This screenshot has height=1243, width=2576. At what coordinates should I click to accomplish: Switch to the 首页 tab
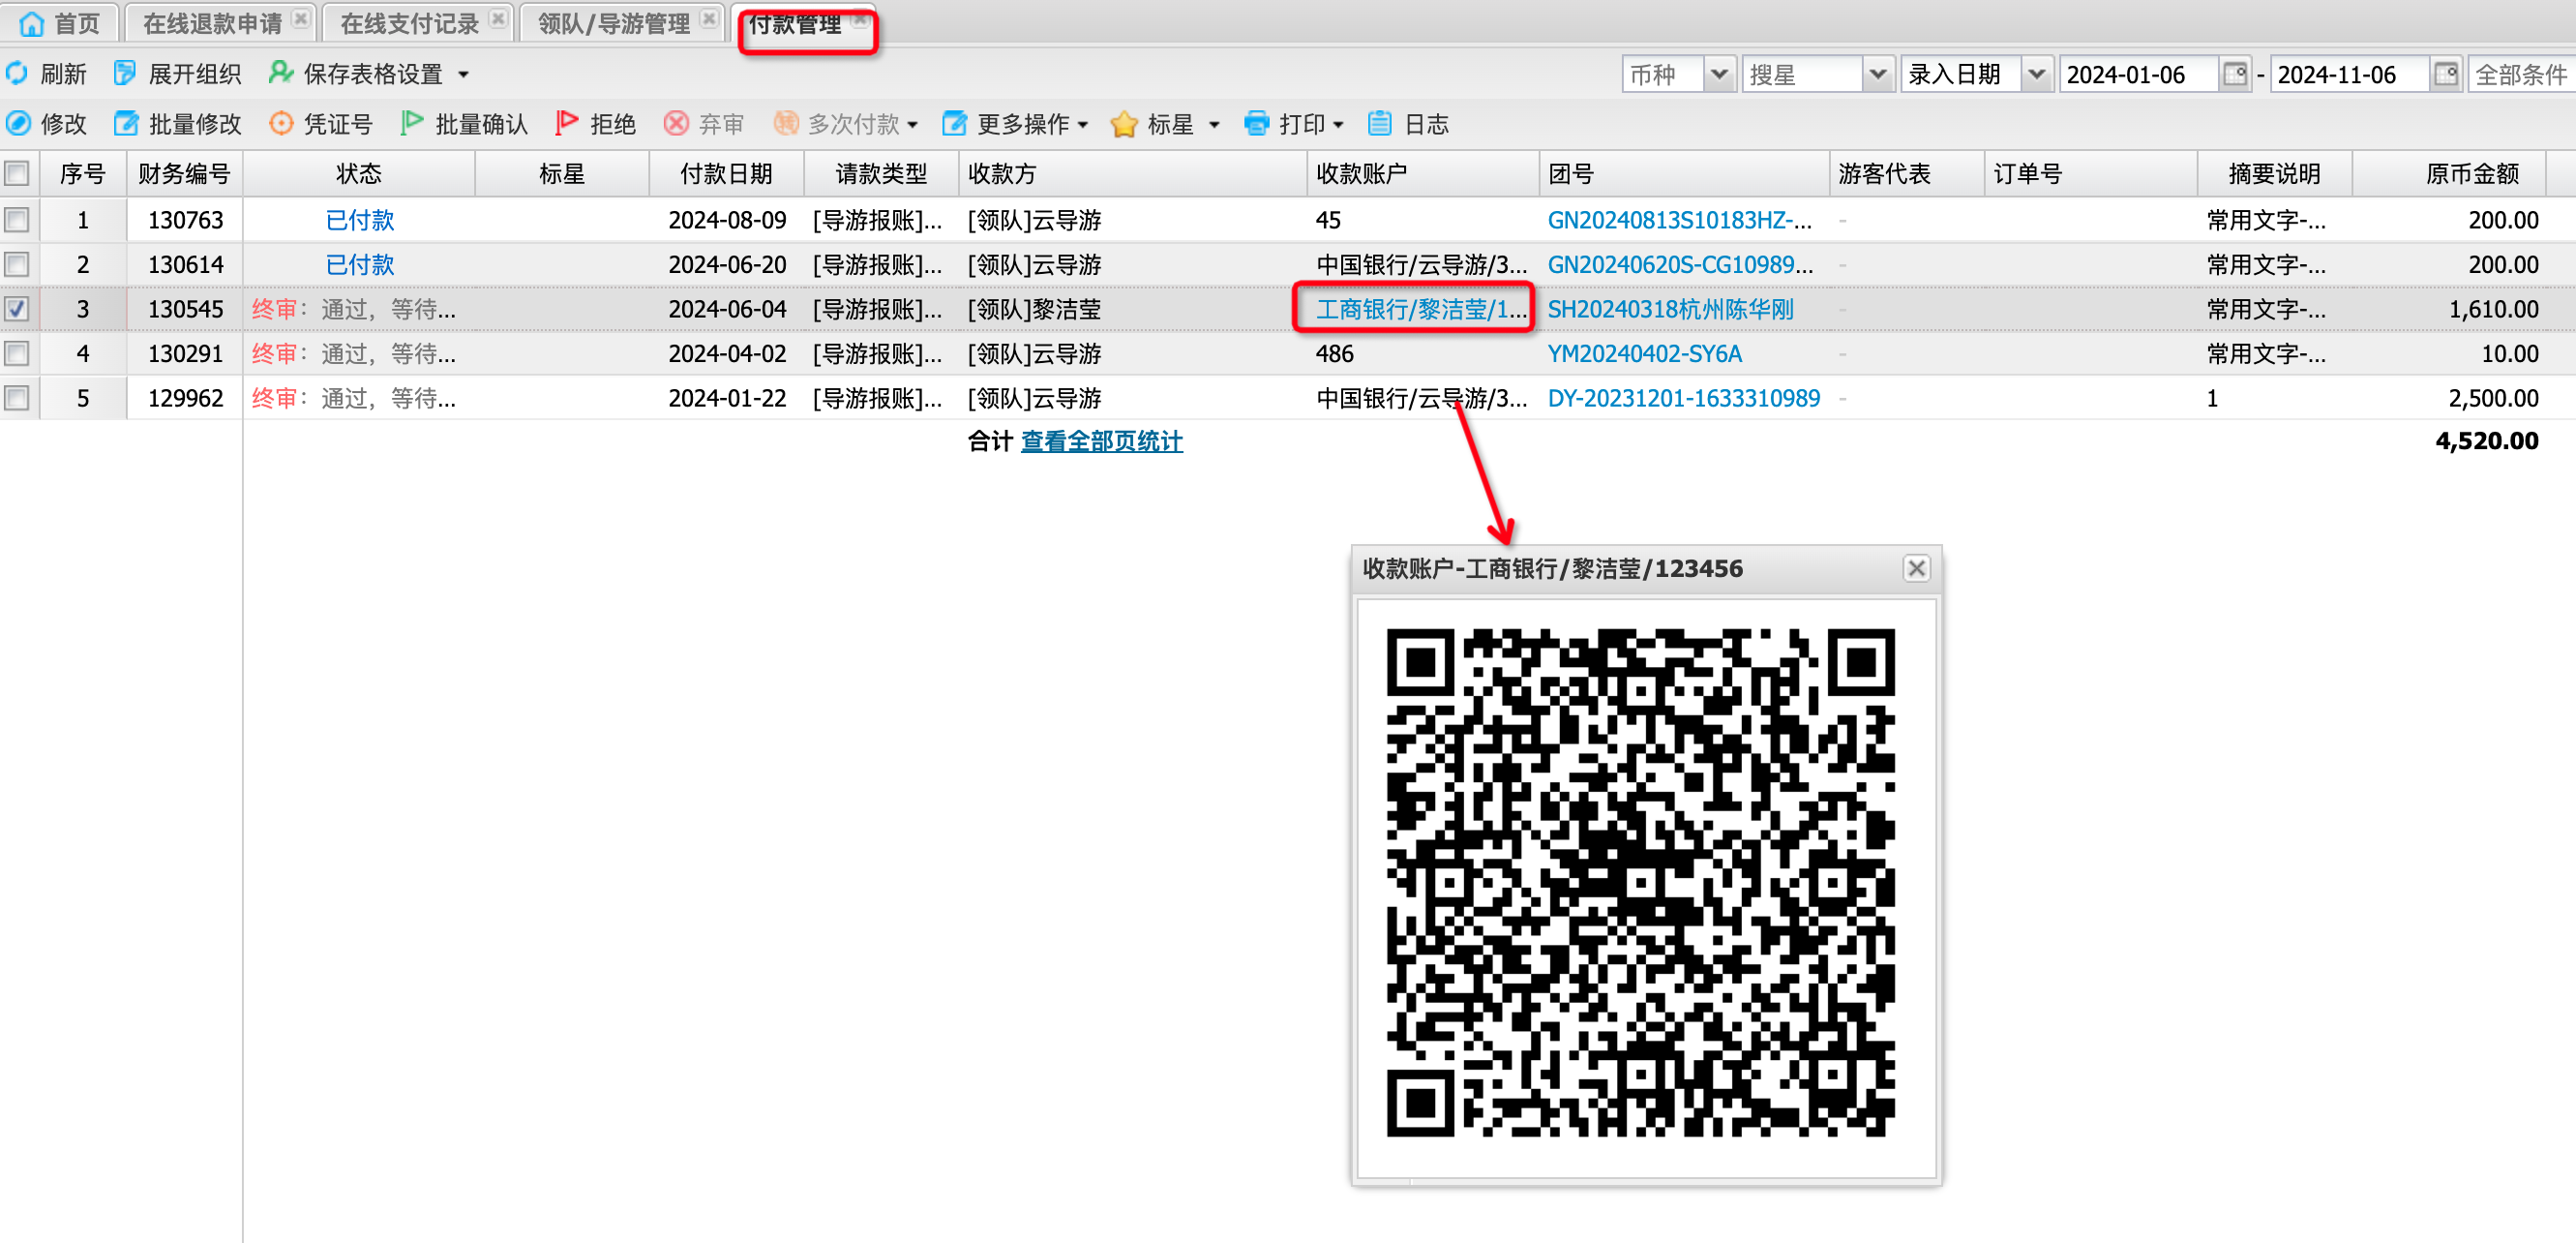(61, 23)
